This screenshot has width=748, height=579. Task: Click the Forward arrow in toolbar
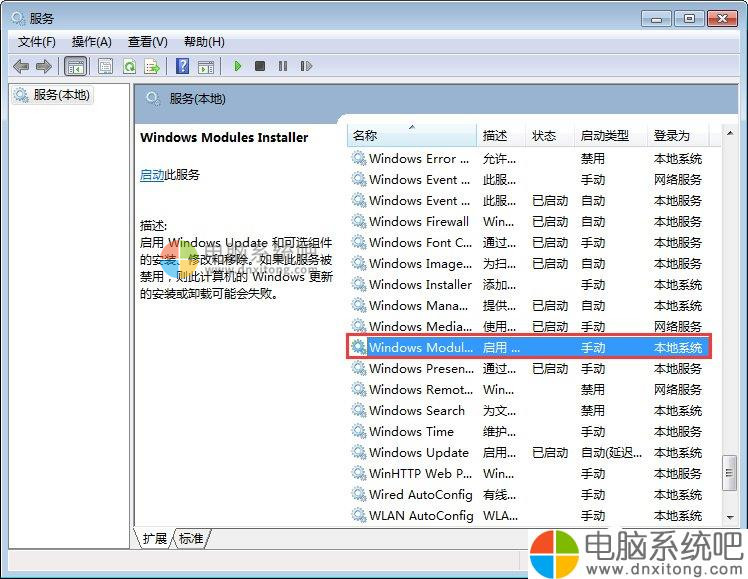coord(43,66)
